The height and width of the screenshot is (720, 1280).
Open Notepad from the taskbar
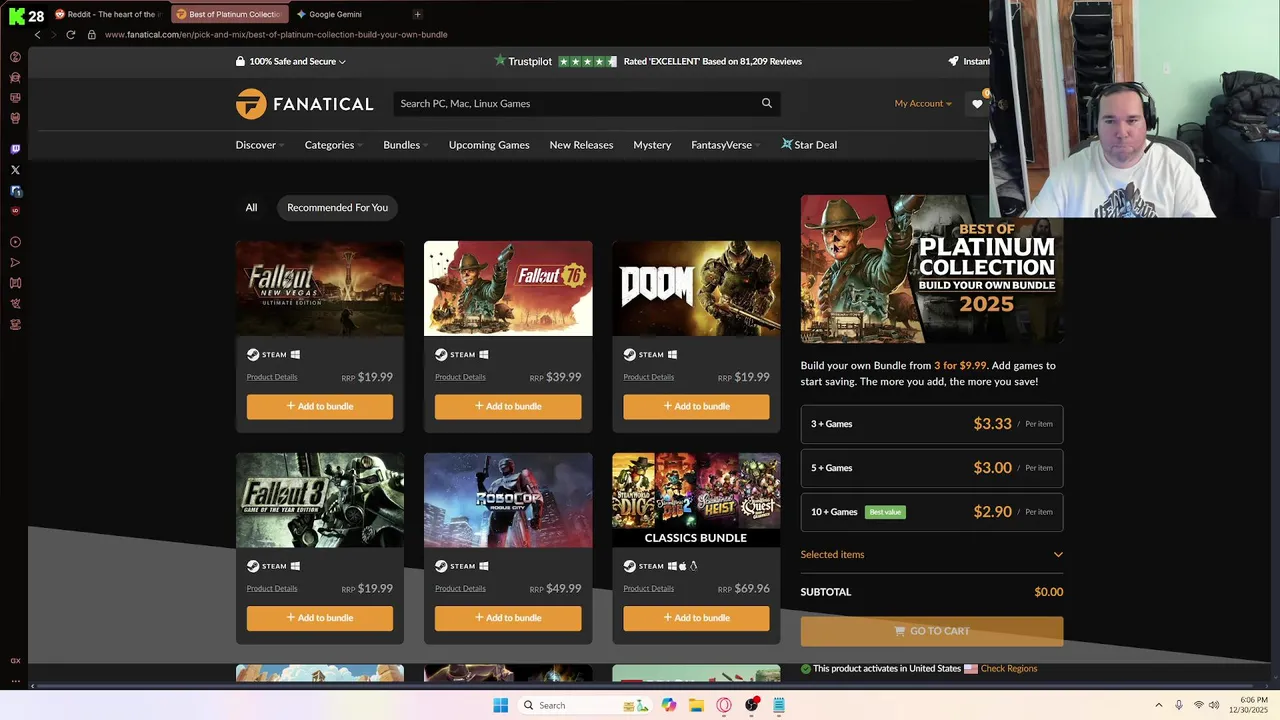[779, 705]
